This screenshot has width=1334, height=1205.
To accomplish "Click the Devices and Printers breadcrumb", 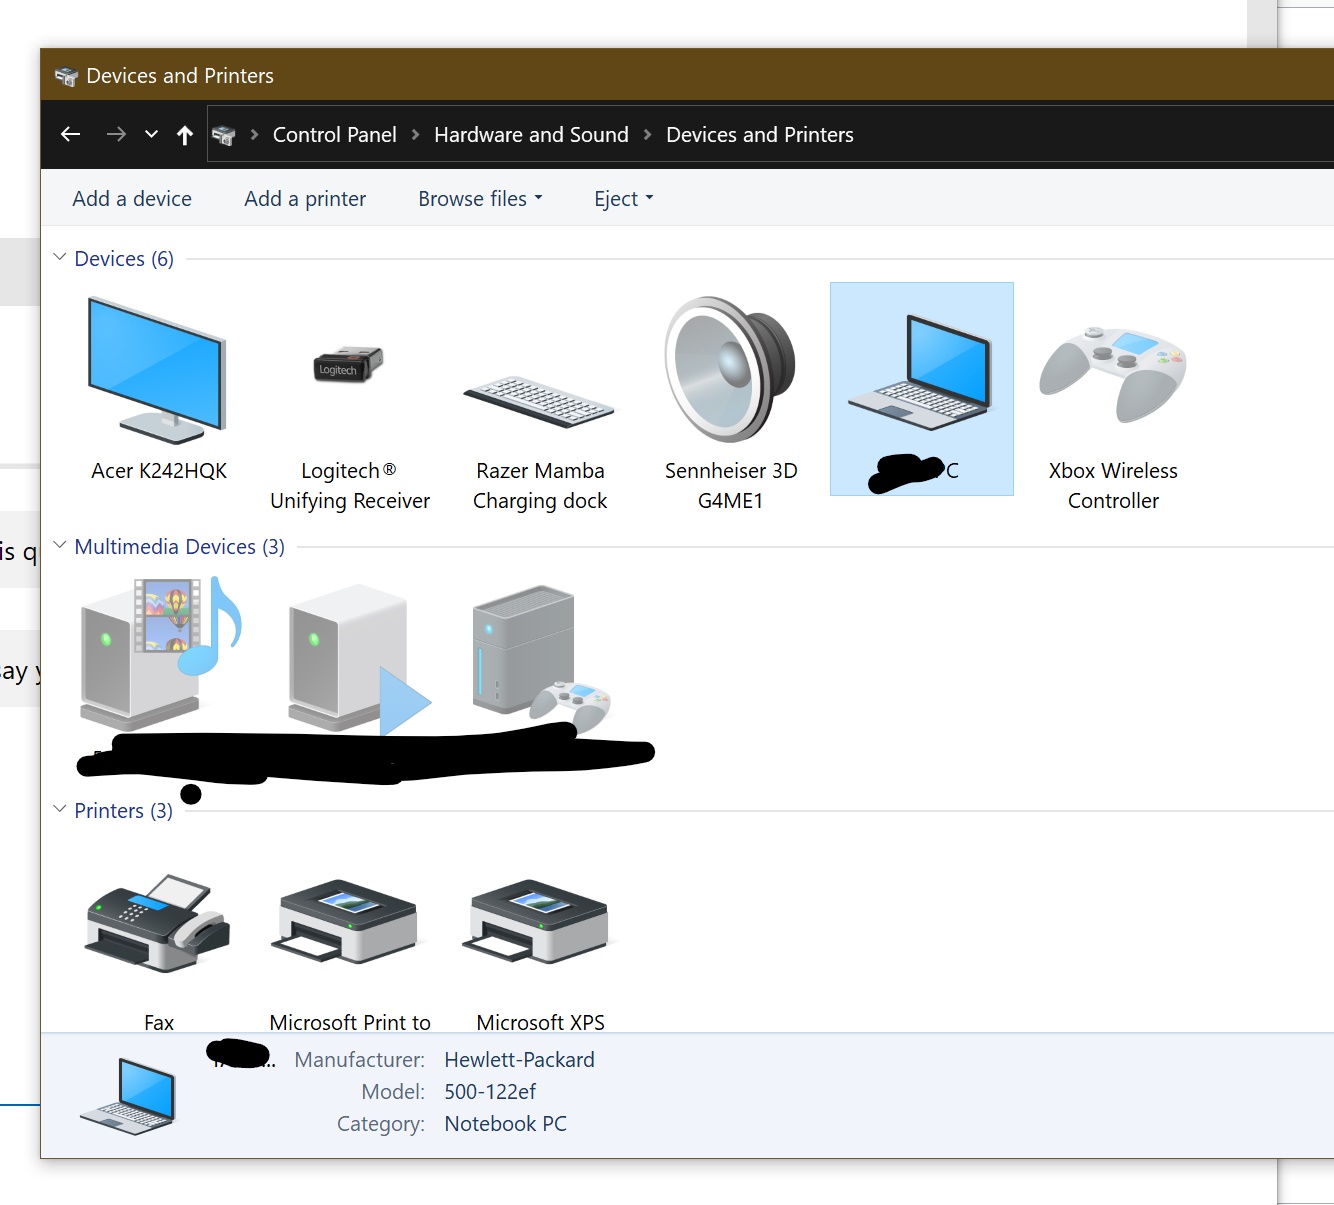I will click(x=760, y=135).
